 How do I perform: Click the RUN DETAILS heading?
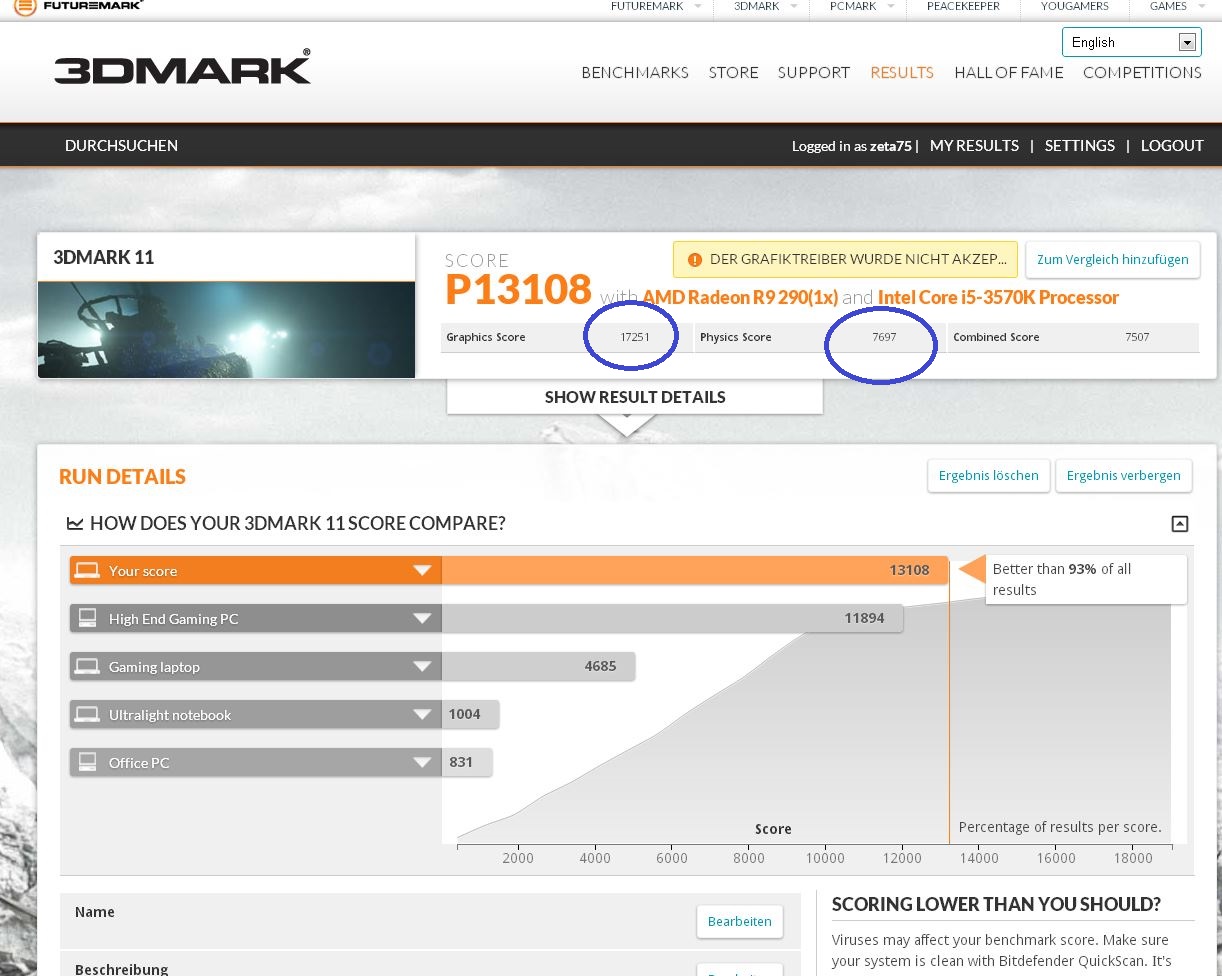tap(122, 477)
